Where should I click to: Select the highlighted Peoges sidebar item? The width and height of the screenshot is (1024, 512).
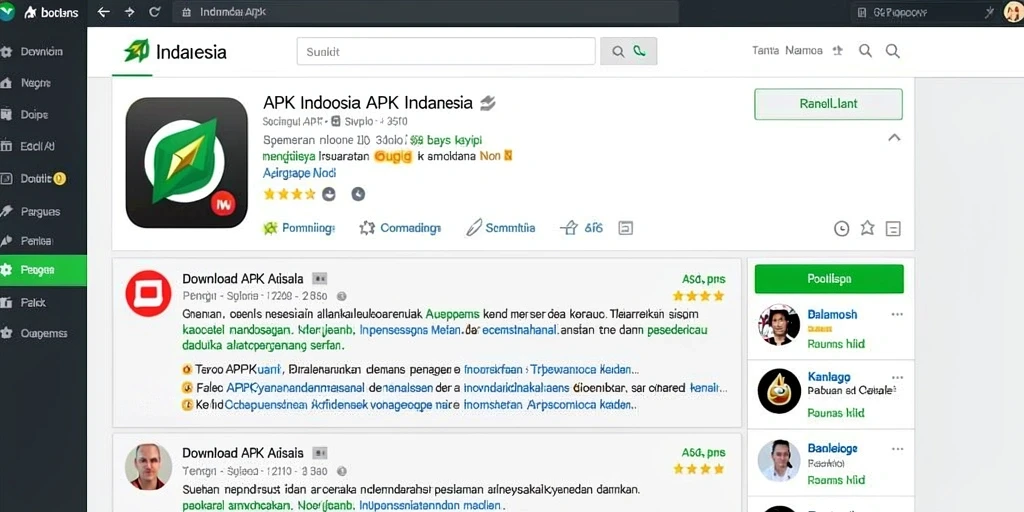(x=43, y=270)
